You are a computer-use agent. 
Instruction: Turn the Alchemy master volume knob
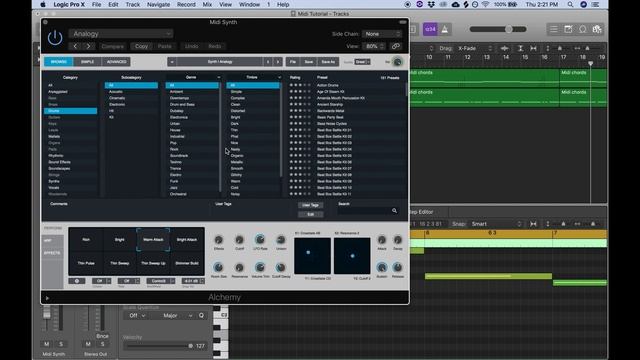point(397,62)
